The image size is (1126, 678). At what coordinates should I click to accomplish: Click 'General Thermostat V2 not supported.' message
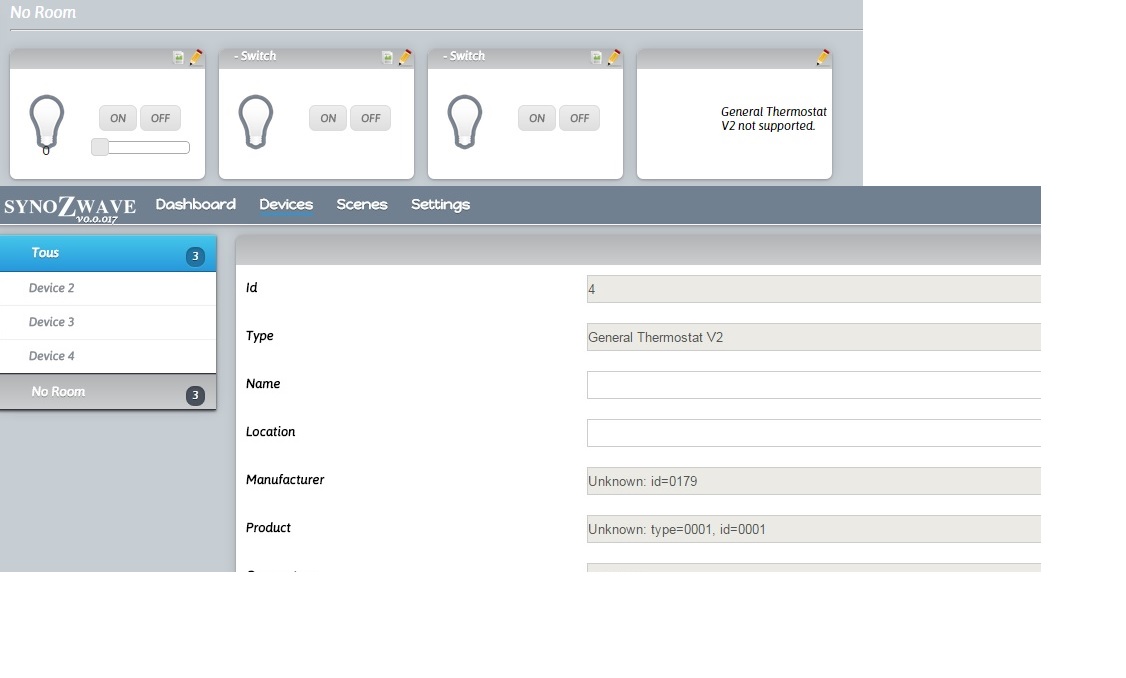(773, 119)
